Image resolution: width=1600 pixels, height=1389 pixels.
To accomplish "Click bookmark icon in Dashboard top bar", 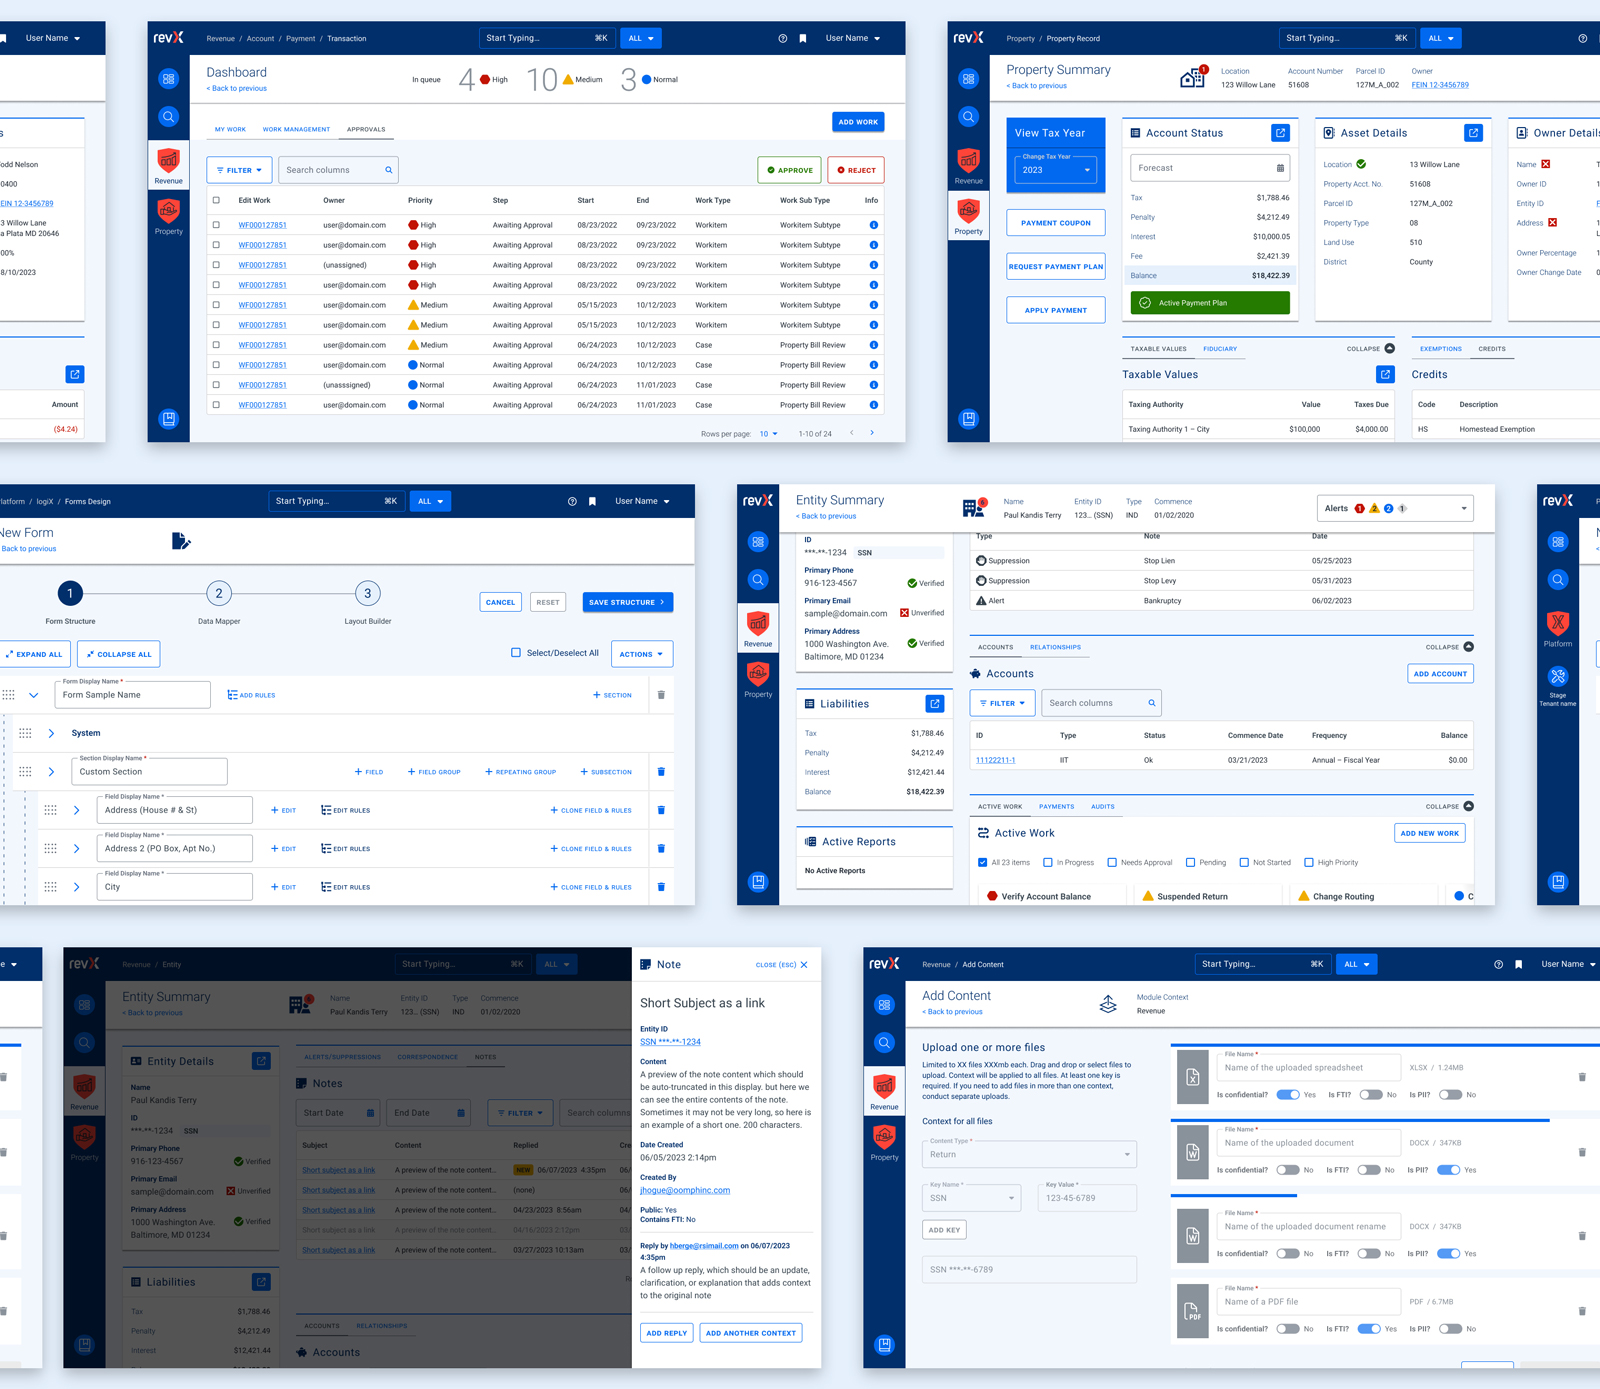I will 803,38.
